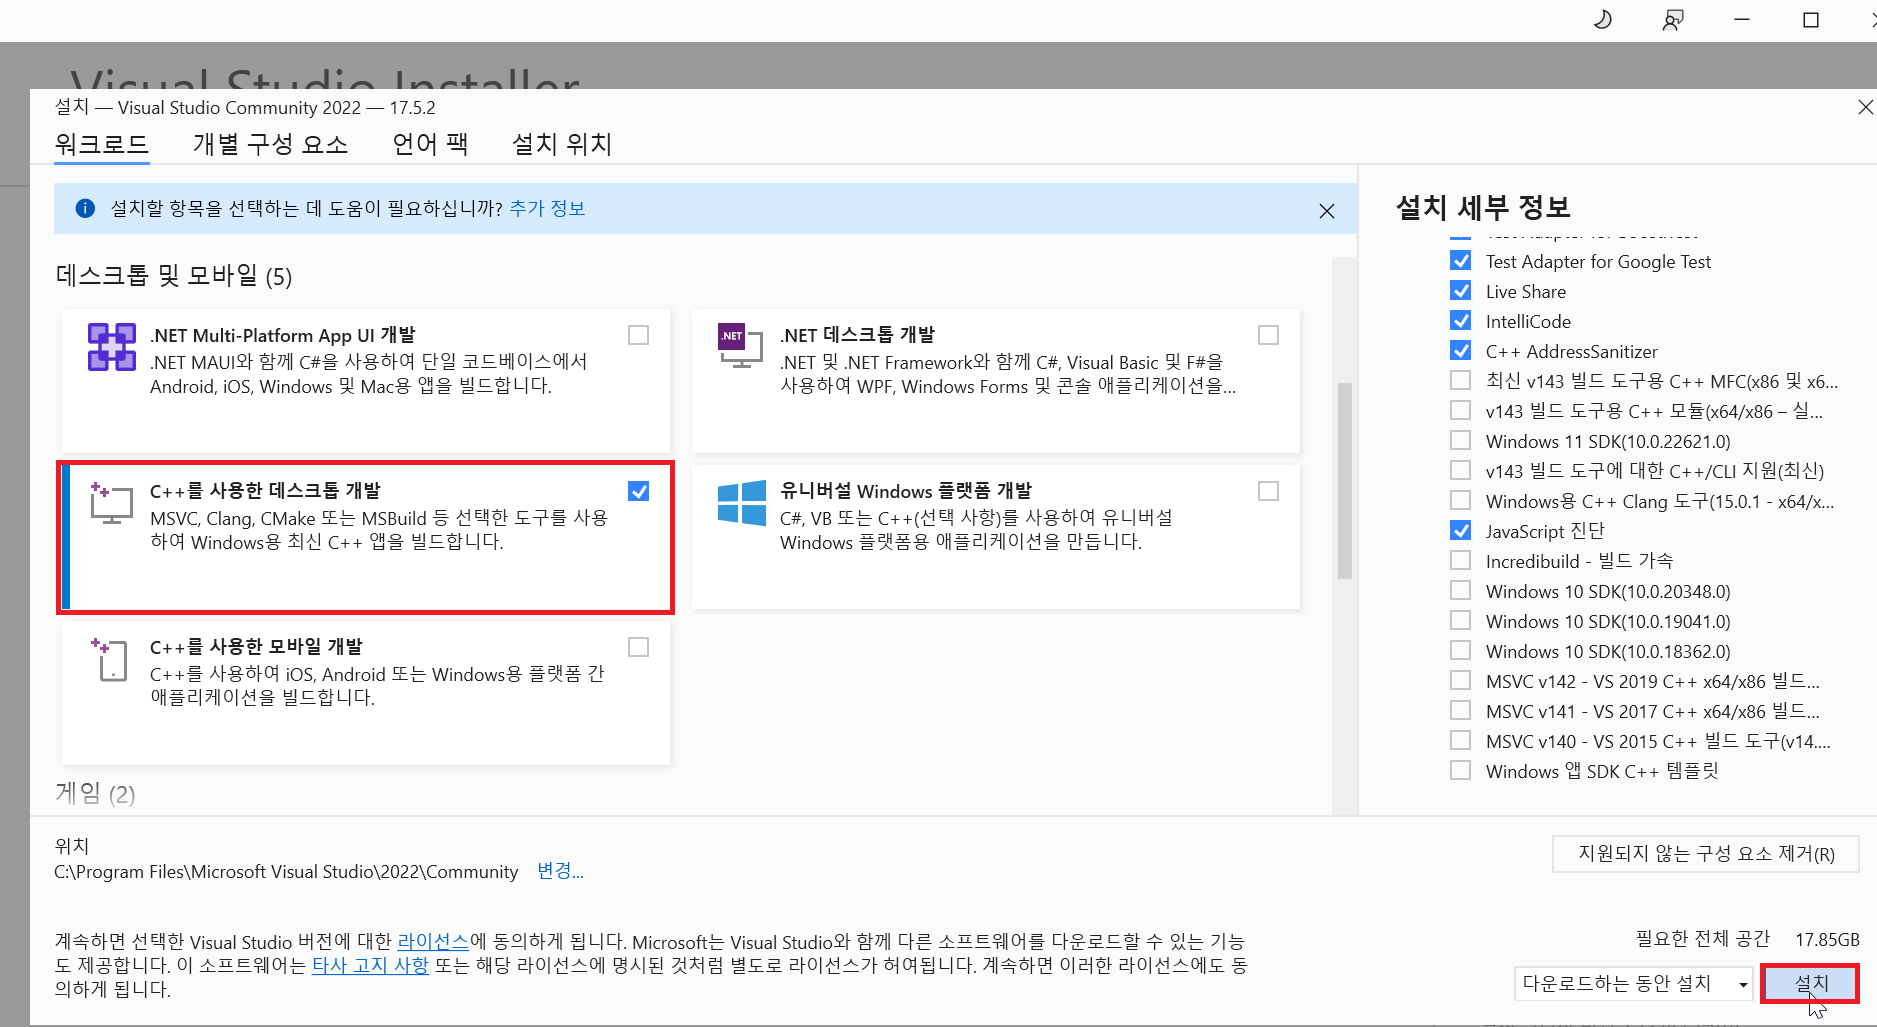Click the info icon in the blue banner

pos(85,208)
